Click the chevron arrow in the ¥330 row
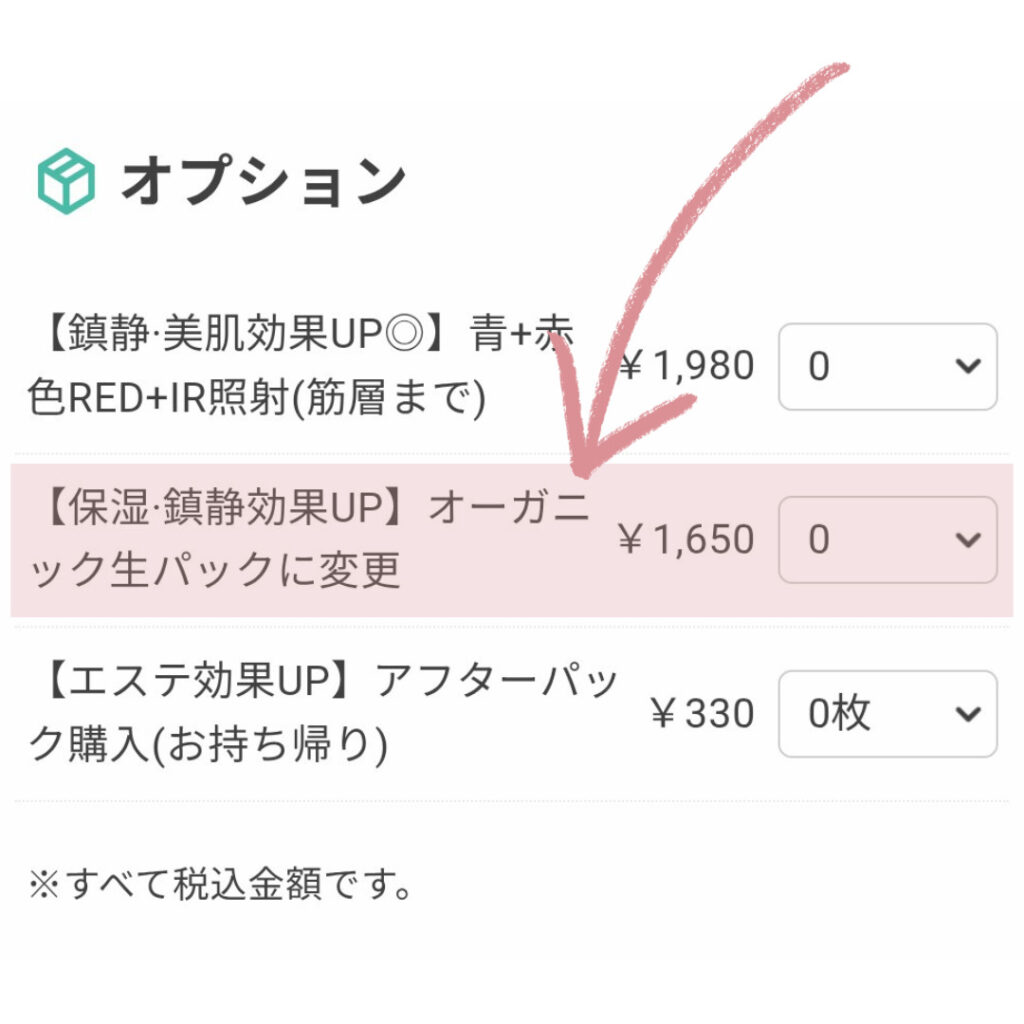The image size is (1024, 1024). click(x=967, y=714)
